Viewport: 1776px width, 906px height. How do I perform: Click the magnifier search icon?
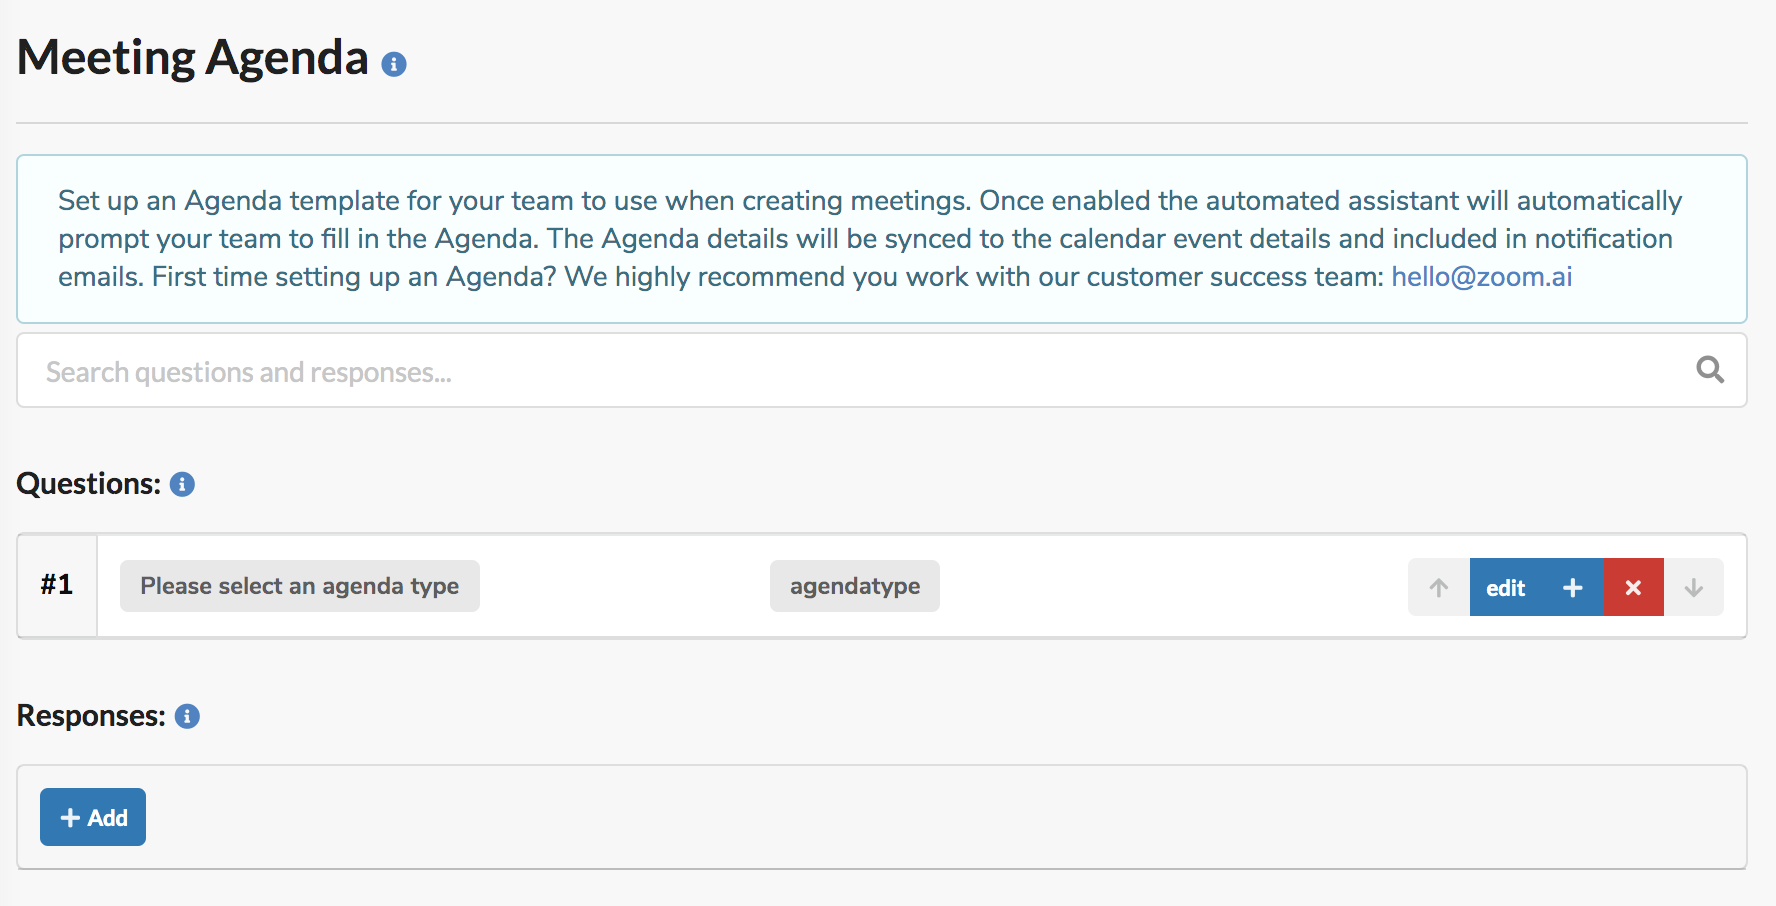[x=1710, y=370]
